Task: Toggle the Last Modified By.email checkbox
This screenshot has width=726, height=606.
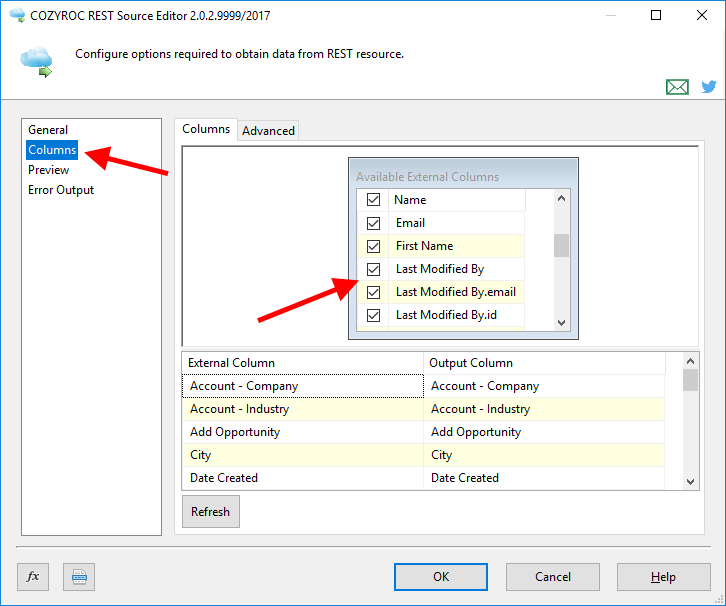Action: 373,292
